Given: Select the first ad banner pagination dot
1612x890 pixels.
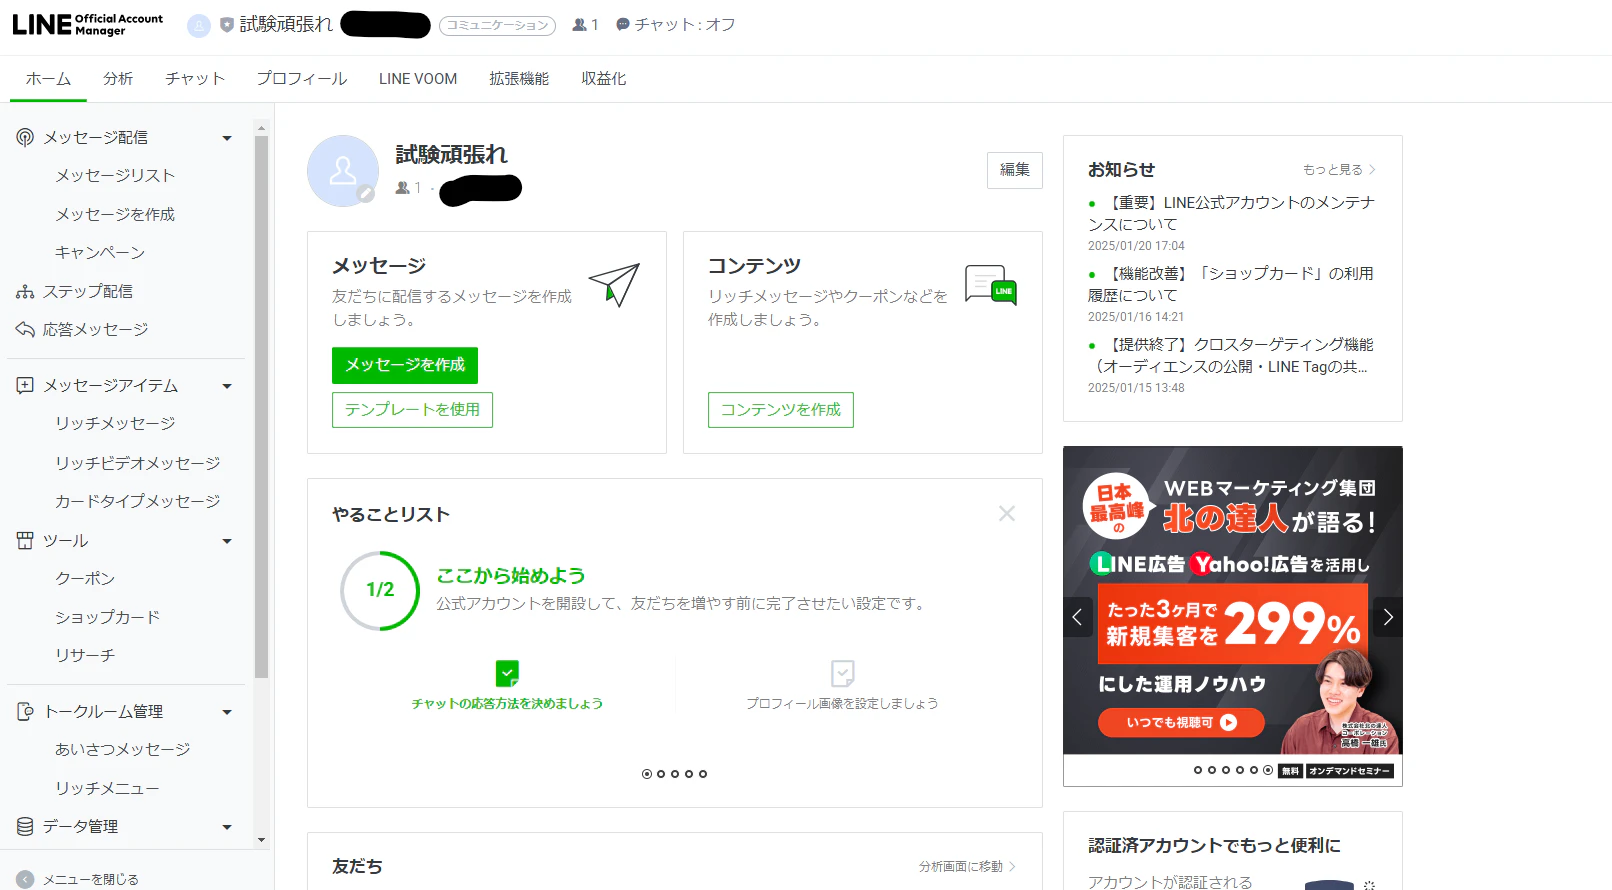Looking at the screenshot, I should click(1198, 770).
